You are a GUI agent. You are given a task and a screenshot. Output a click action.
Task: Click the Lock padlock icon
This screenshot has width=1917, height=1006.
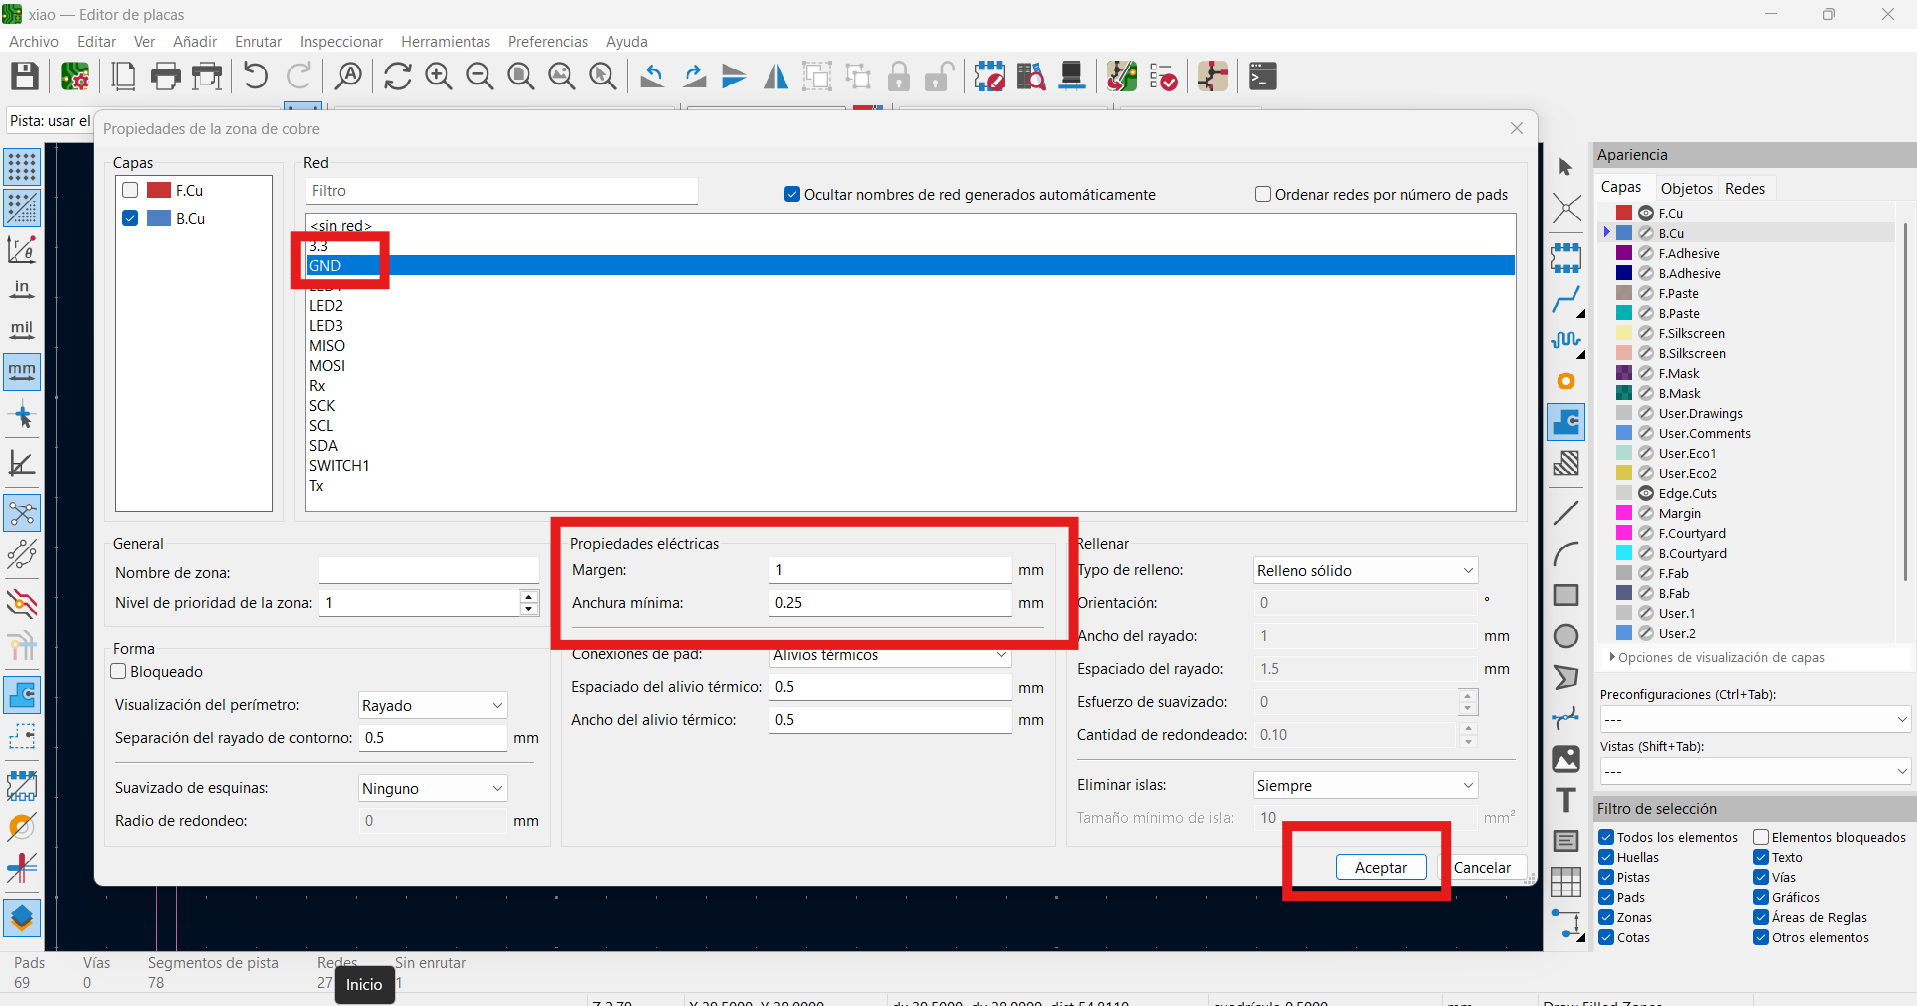(x=899, y=76)
